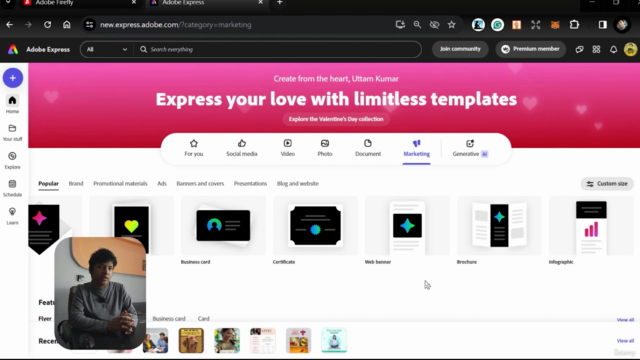Open the Brochure template type
The image size is (640, 360).
[499, 231]
